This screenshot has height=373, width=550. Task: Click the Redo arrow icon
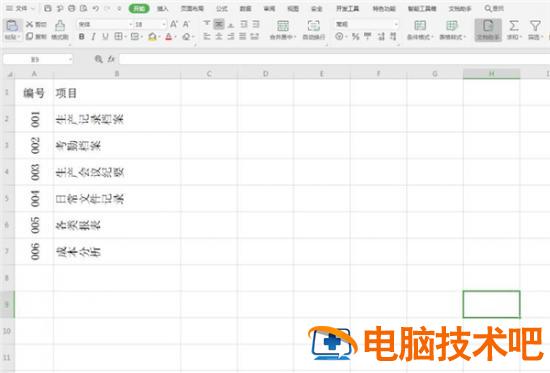pos(107,8)
